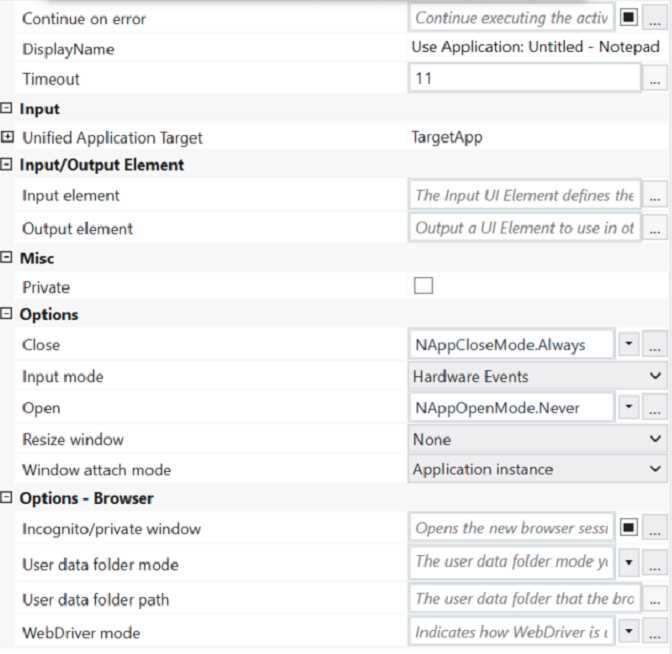Open the Close mode dropdown arrow
The height and width of the screenshot is (654, 672).
coord(629,345)
